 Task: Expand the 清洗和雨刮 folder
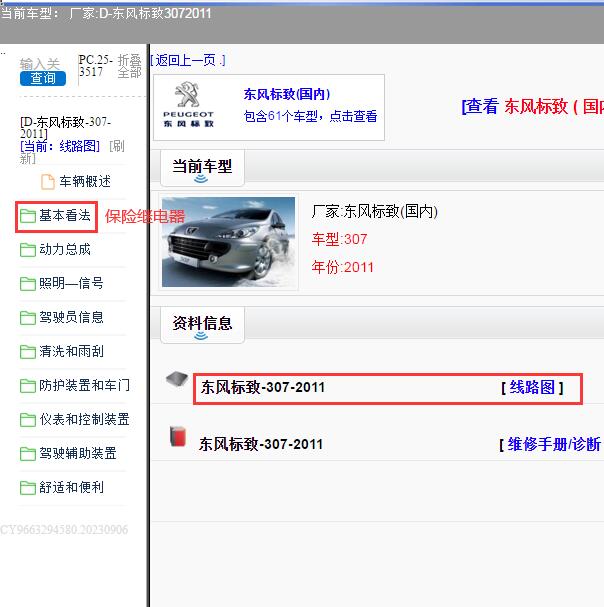pyautogui.click(x=71, y=352)
